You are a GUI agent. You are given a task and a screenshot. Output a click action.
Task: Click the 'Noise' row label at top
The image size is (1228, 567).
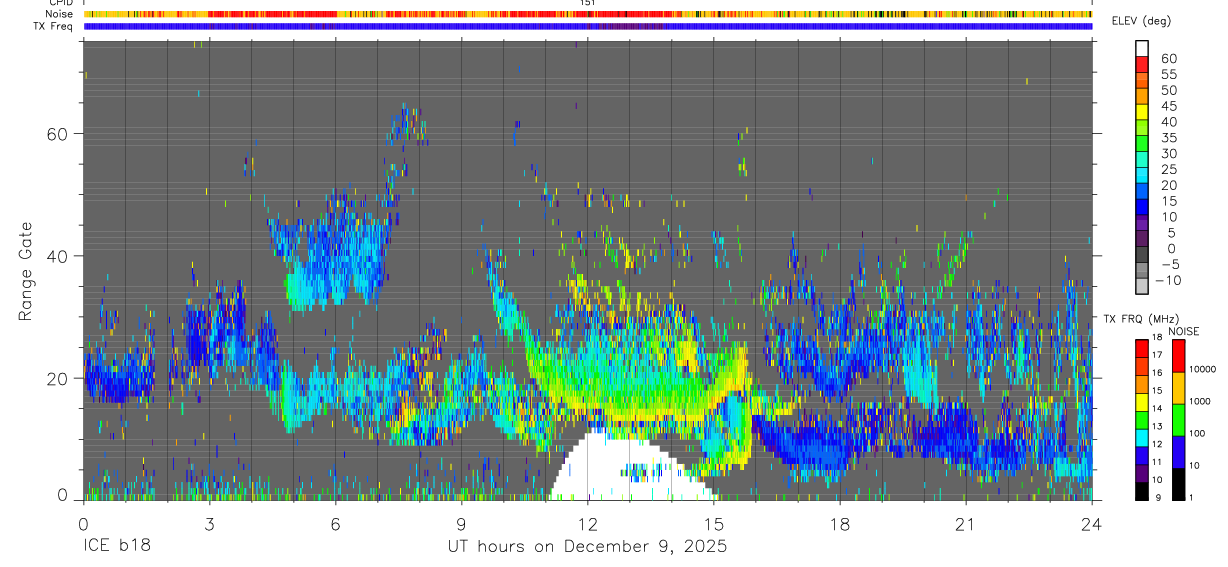tap(59, 14)
